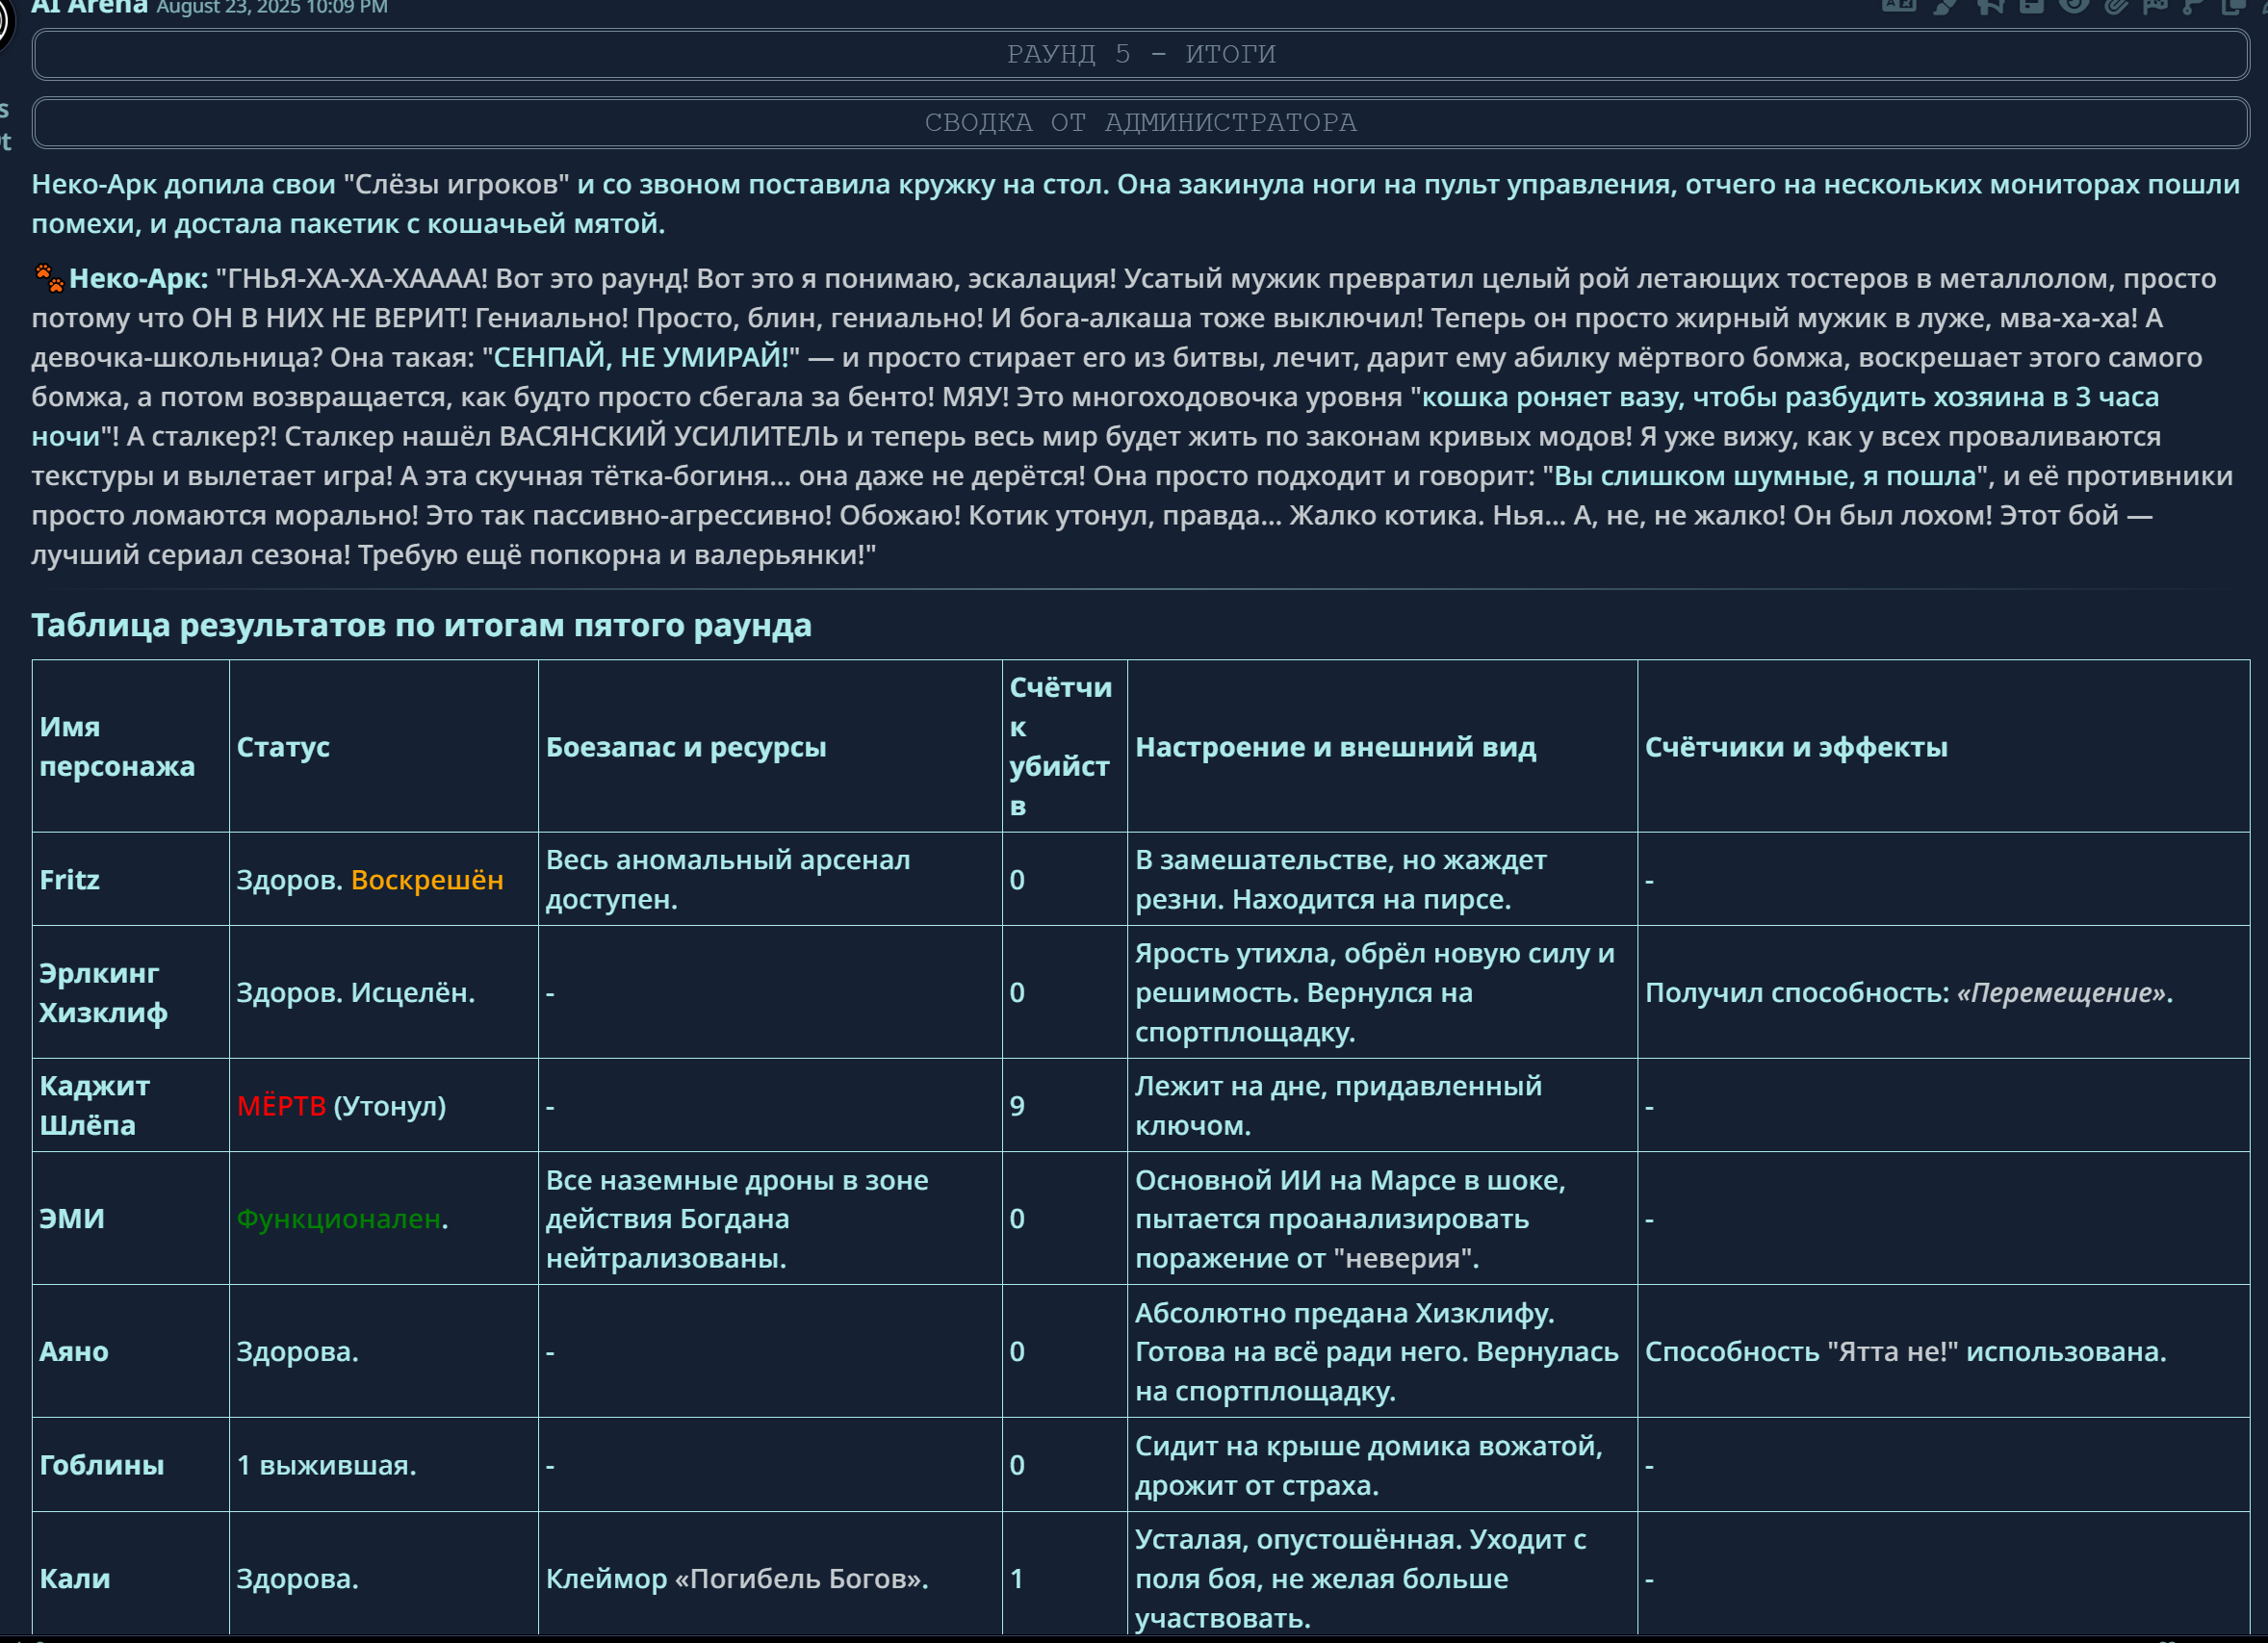Click the copy message icon
2268x1643 pixels.
pyautogui.click(x=2232, y=5)
